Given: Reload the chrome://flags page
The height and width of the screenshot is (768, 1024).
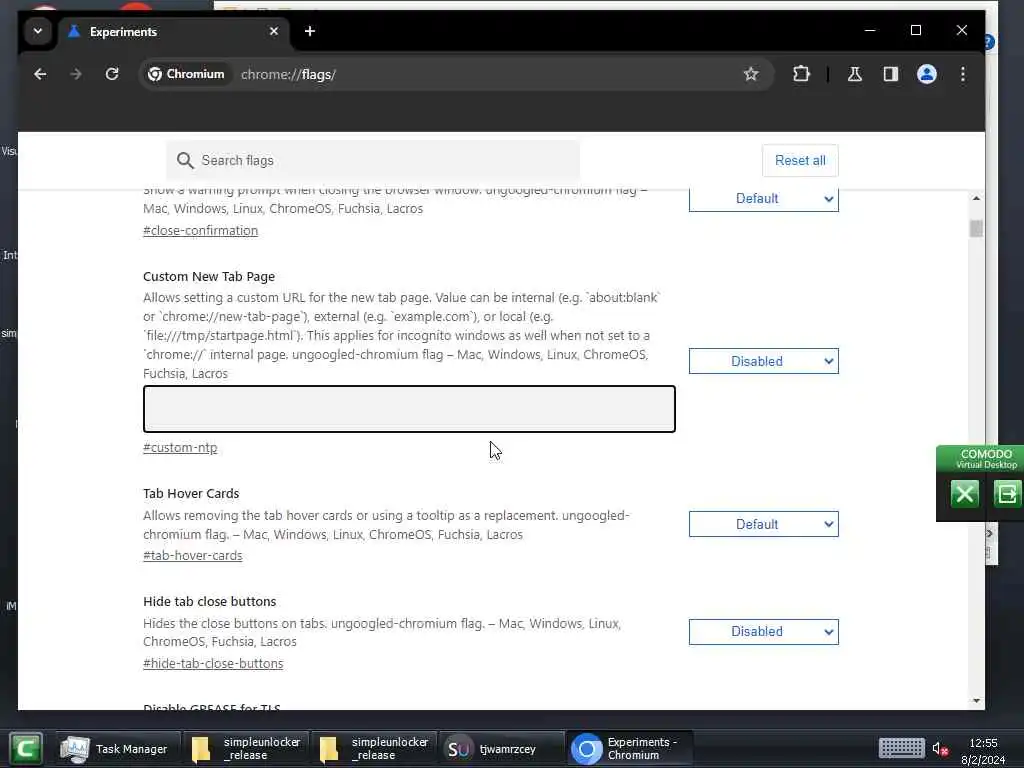Looking at the screenshot, I should [x=112, y=74].
